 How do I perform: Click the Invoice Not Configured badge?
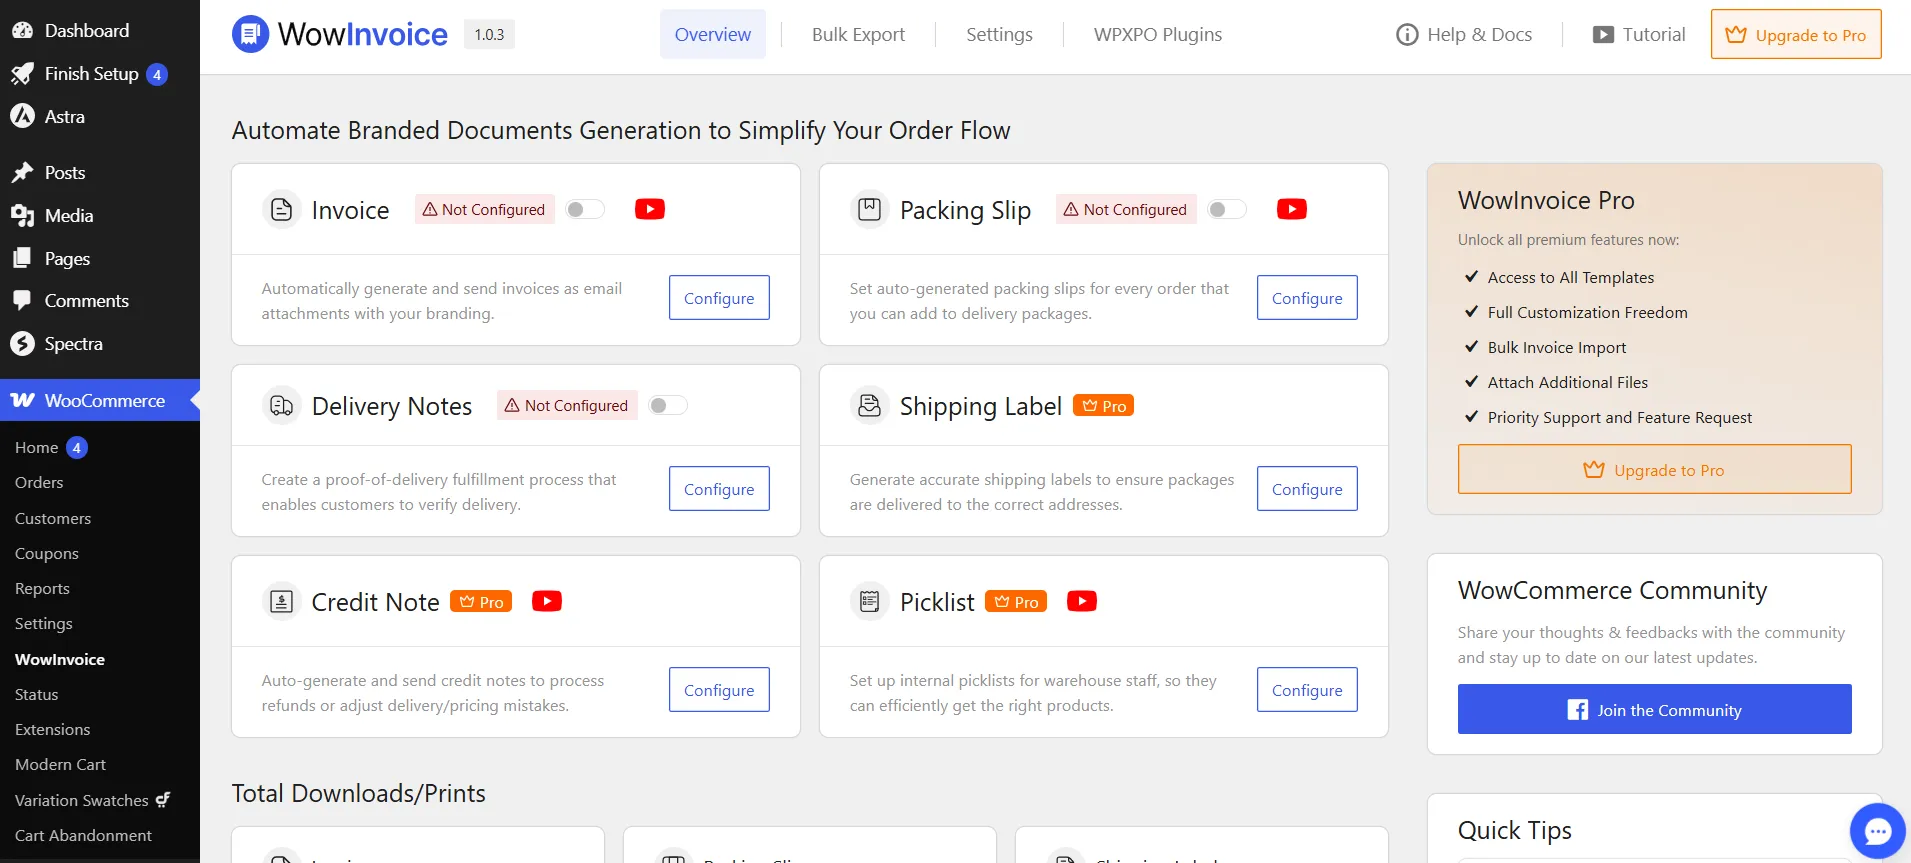click(484, 209)
